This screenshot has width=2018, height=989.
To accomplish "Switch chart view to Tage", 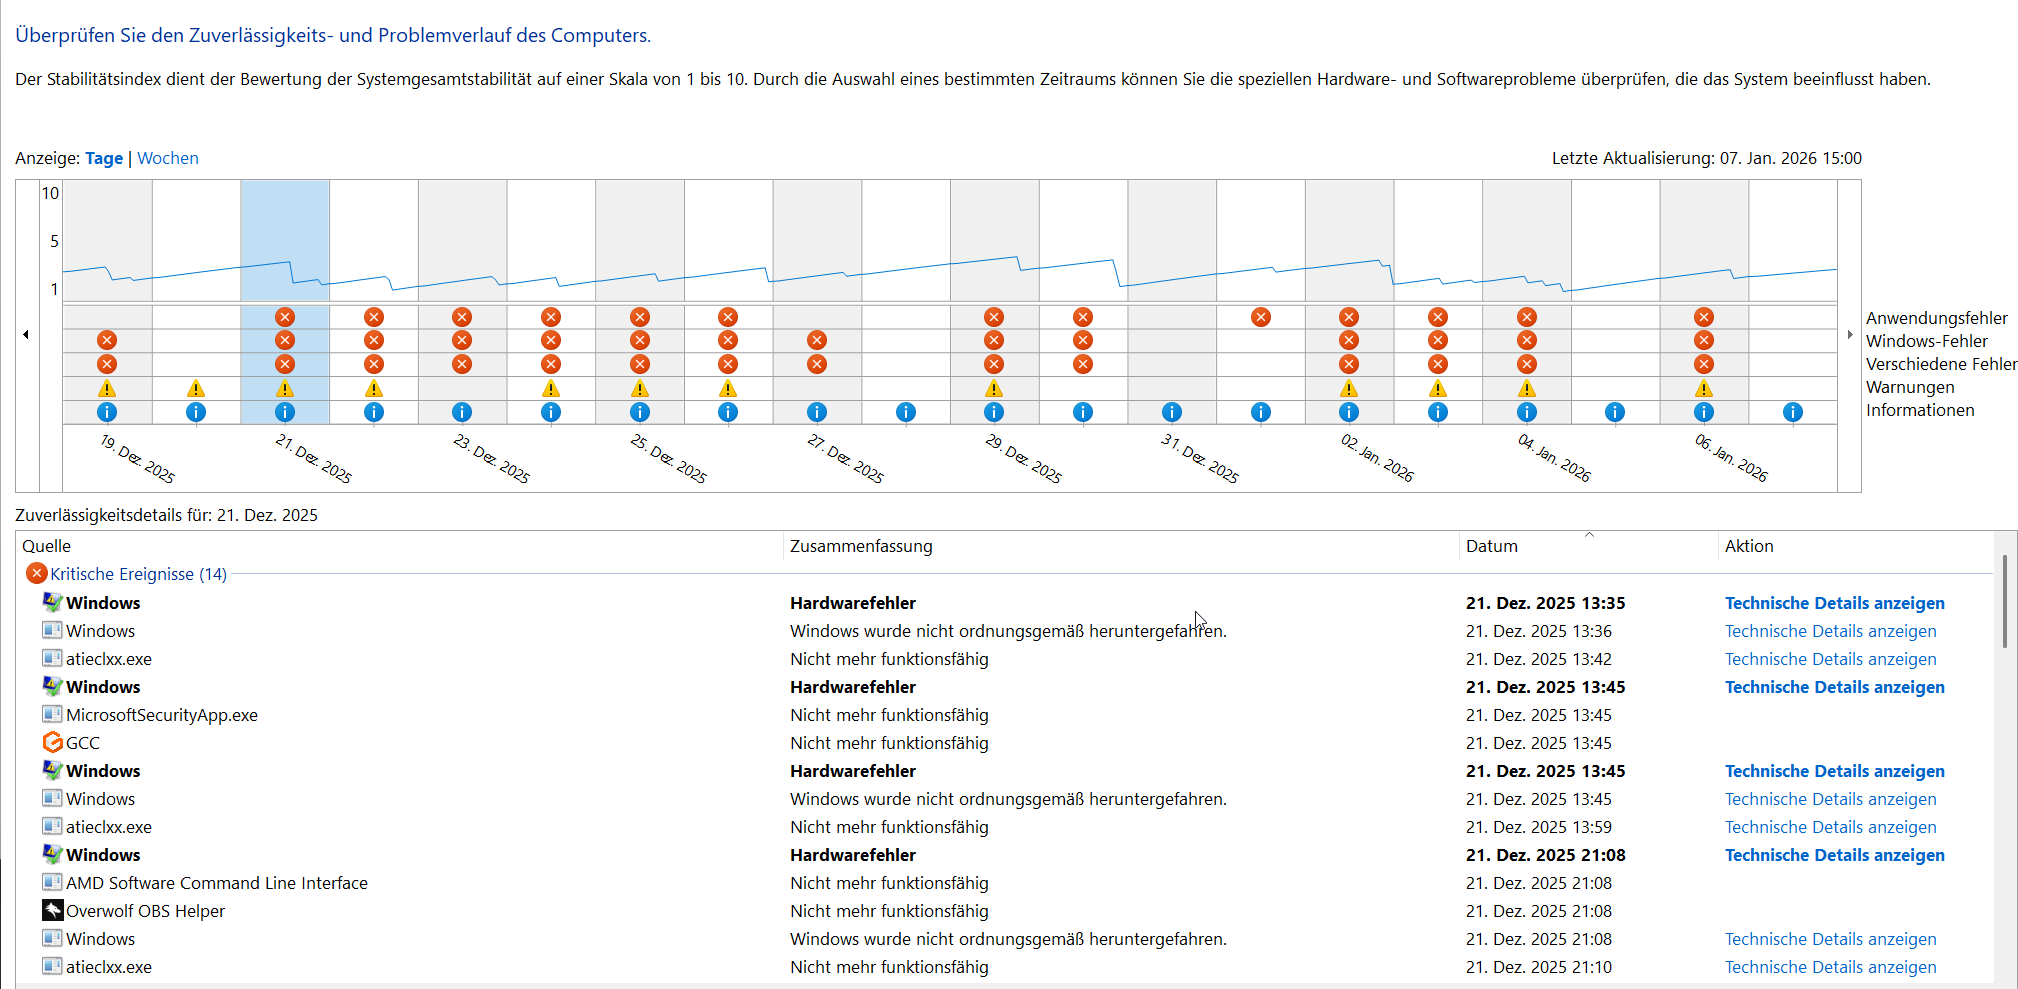I will pyautogui.click(x=104, y=158).
